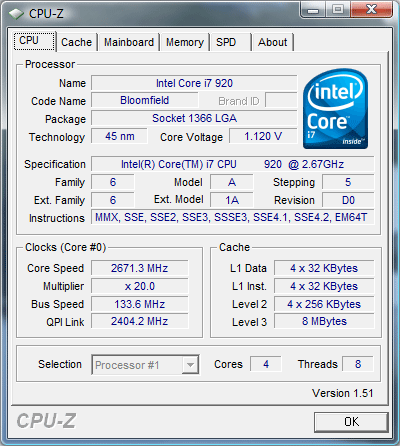Select the Memory tab
Screen dimensions: 400x446
click(185, 42)
